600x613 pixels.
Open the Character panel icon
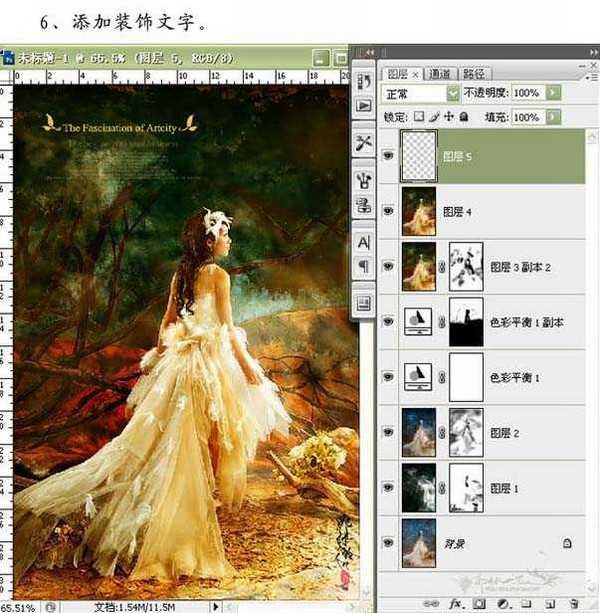click(x=362, y=243)
